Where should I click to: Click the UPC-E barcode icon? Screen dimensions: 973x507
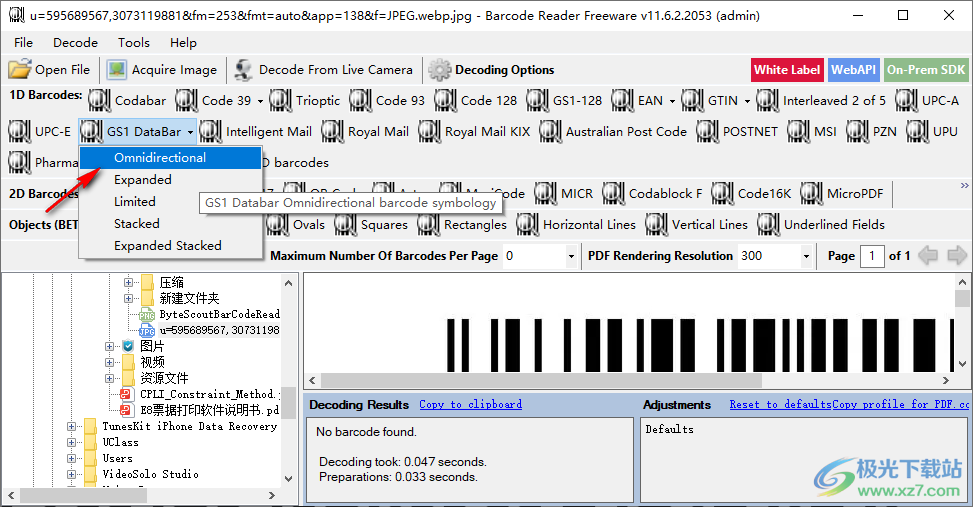19,132
